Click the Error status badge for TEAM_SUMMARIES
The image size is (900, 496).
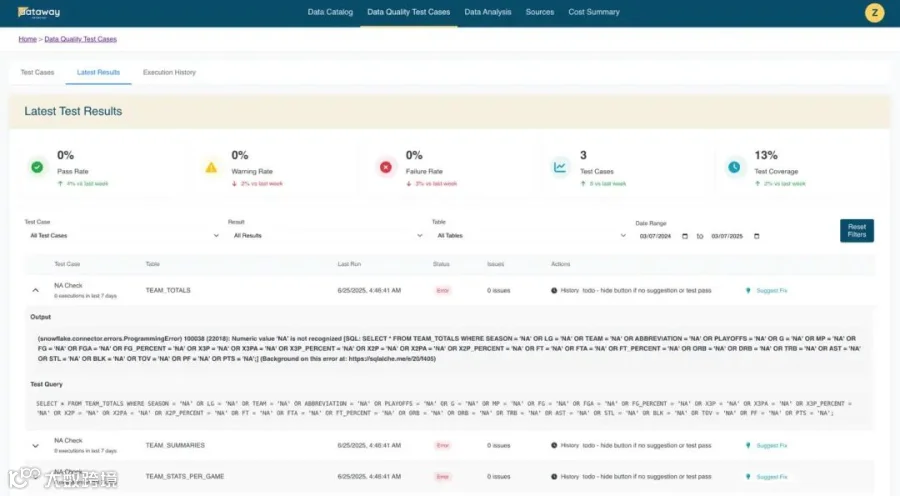pyautogui.click(x=443, y=445)
